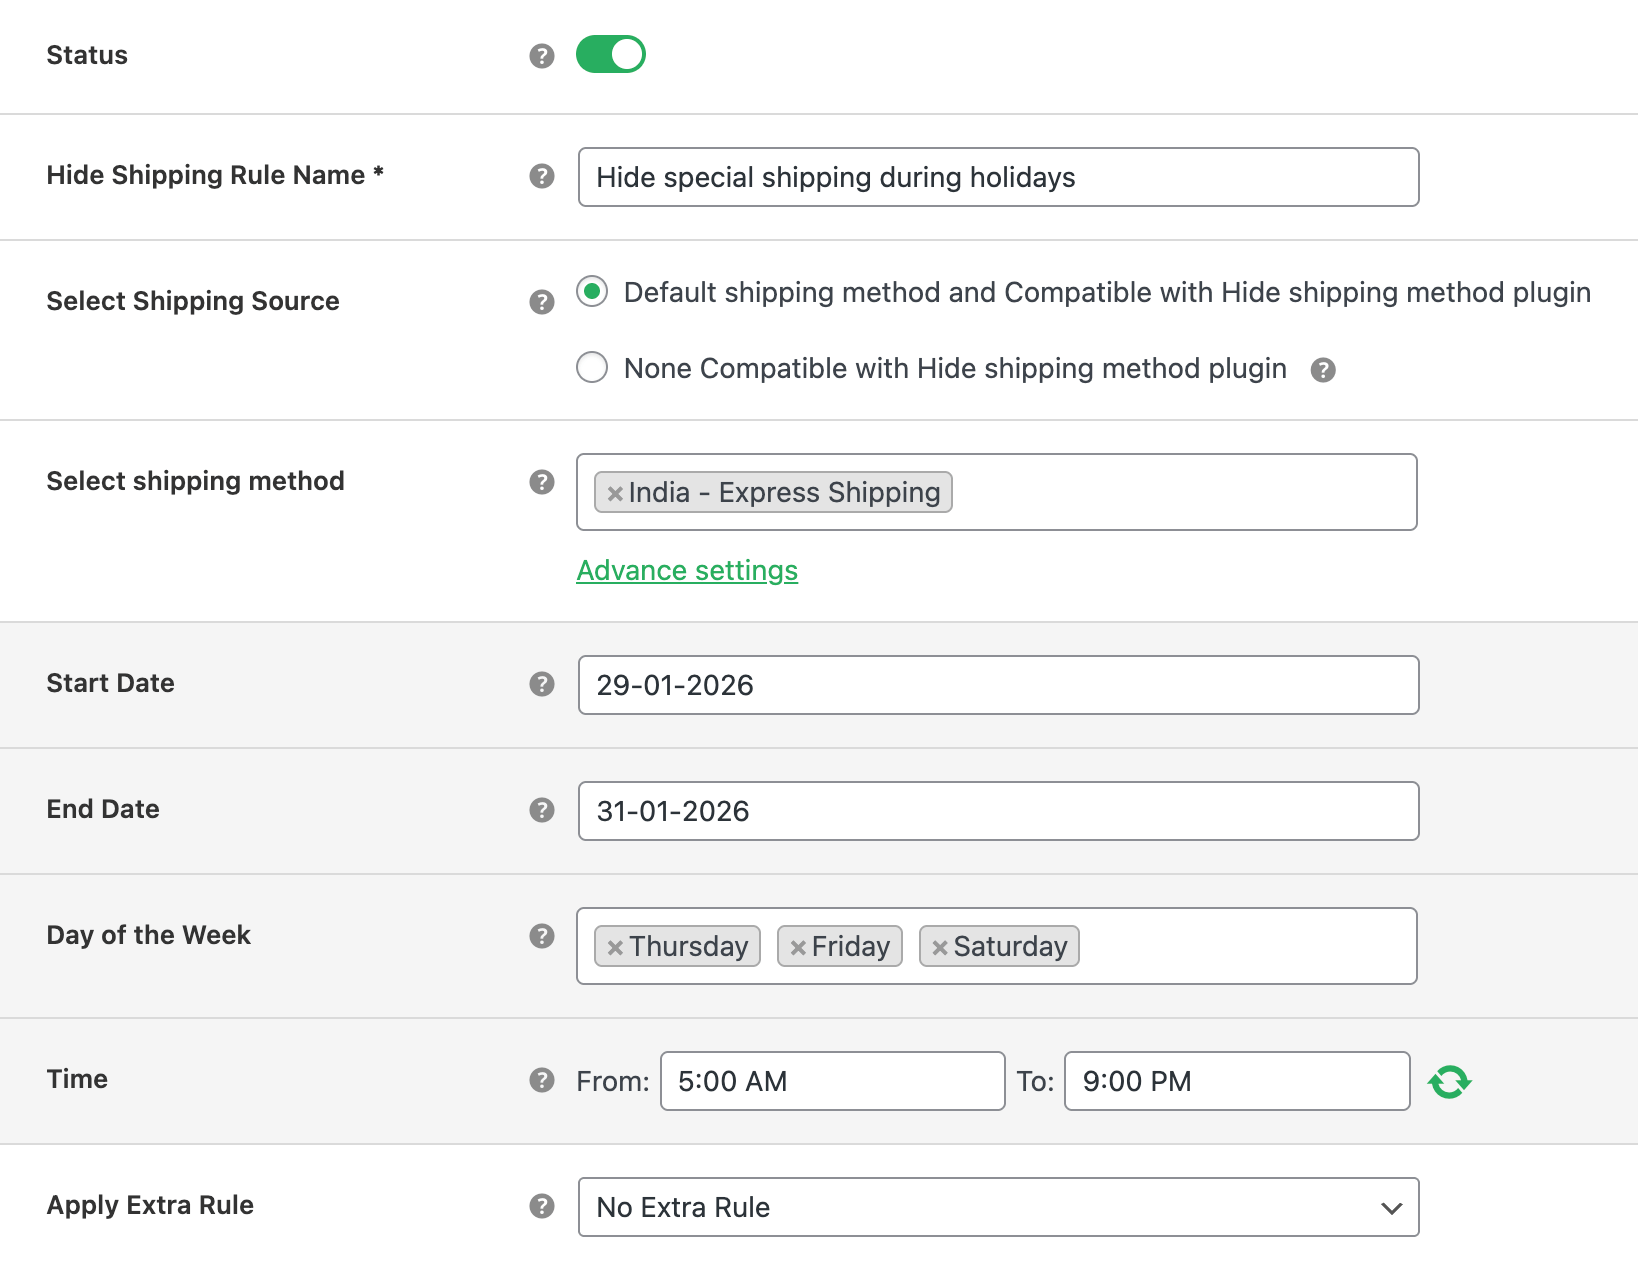This screenshot has height=1262, width=1638.
Task: Click the help icon beside Select shipping method
Action: click(x=541, y=482)
